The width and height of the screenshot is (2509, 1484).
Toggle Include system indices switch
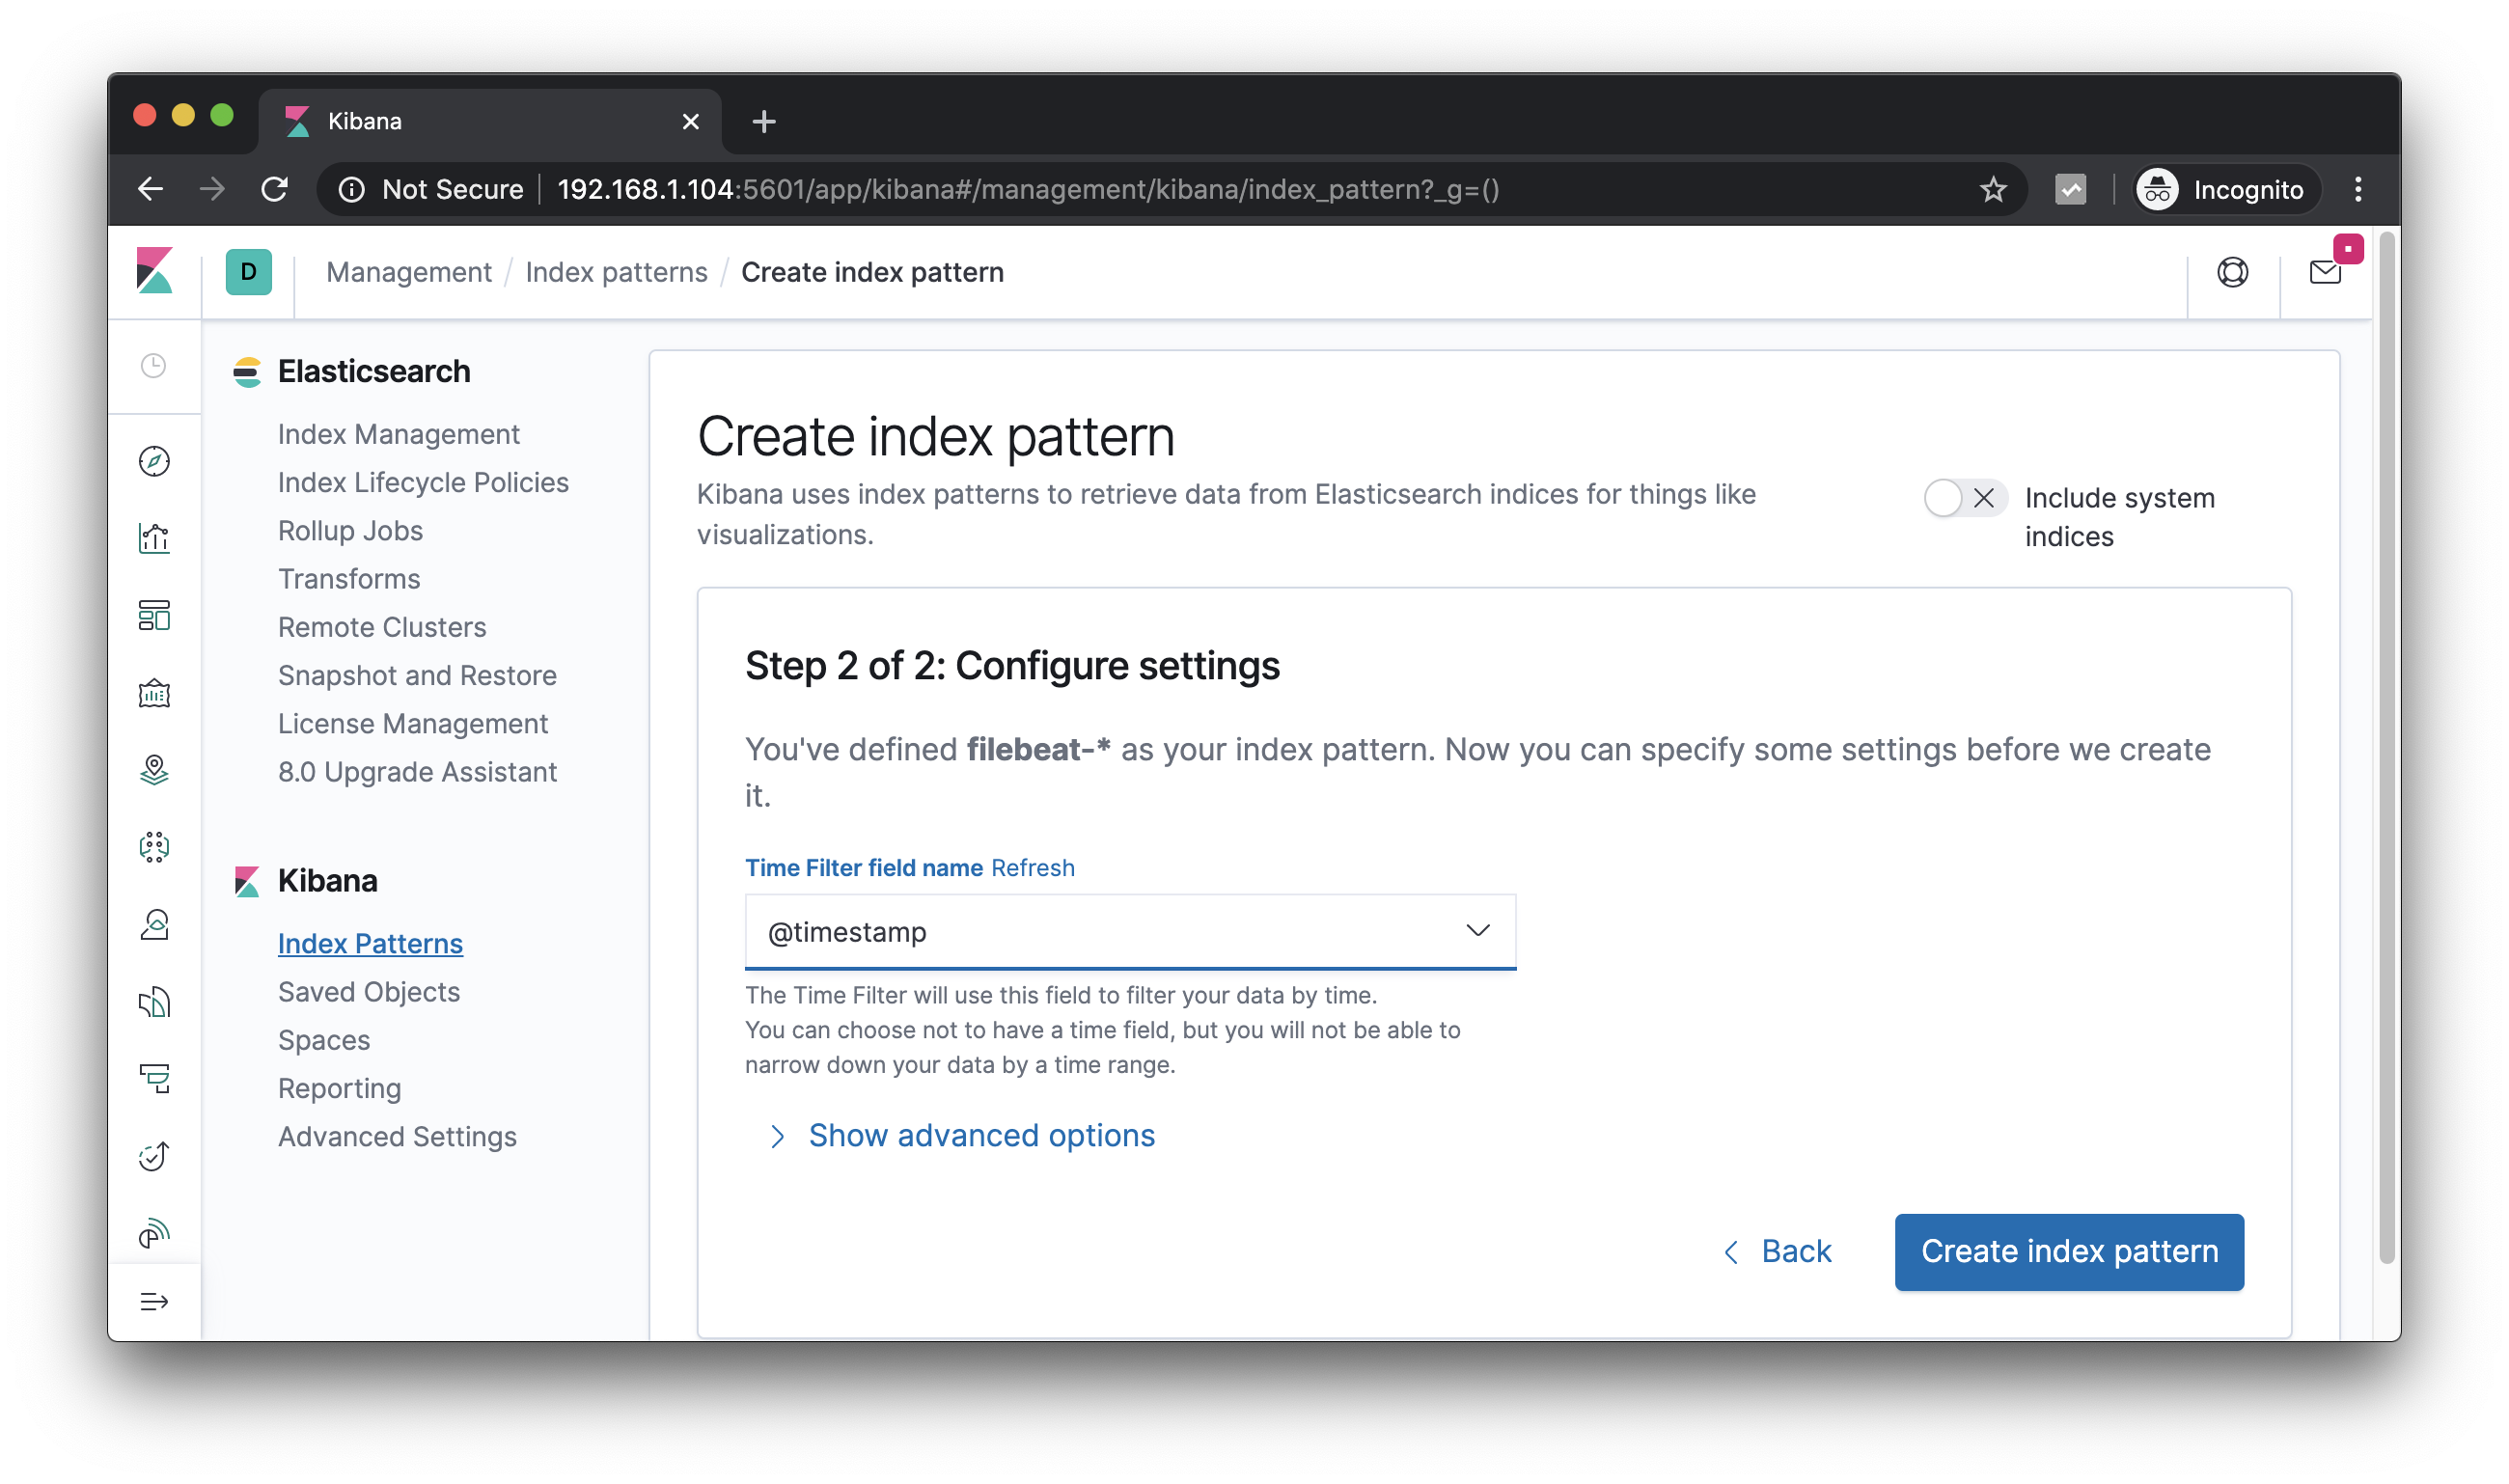[x=1963, y=498]
